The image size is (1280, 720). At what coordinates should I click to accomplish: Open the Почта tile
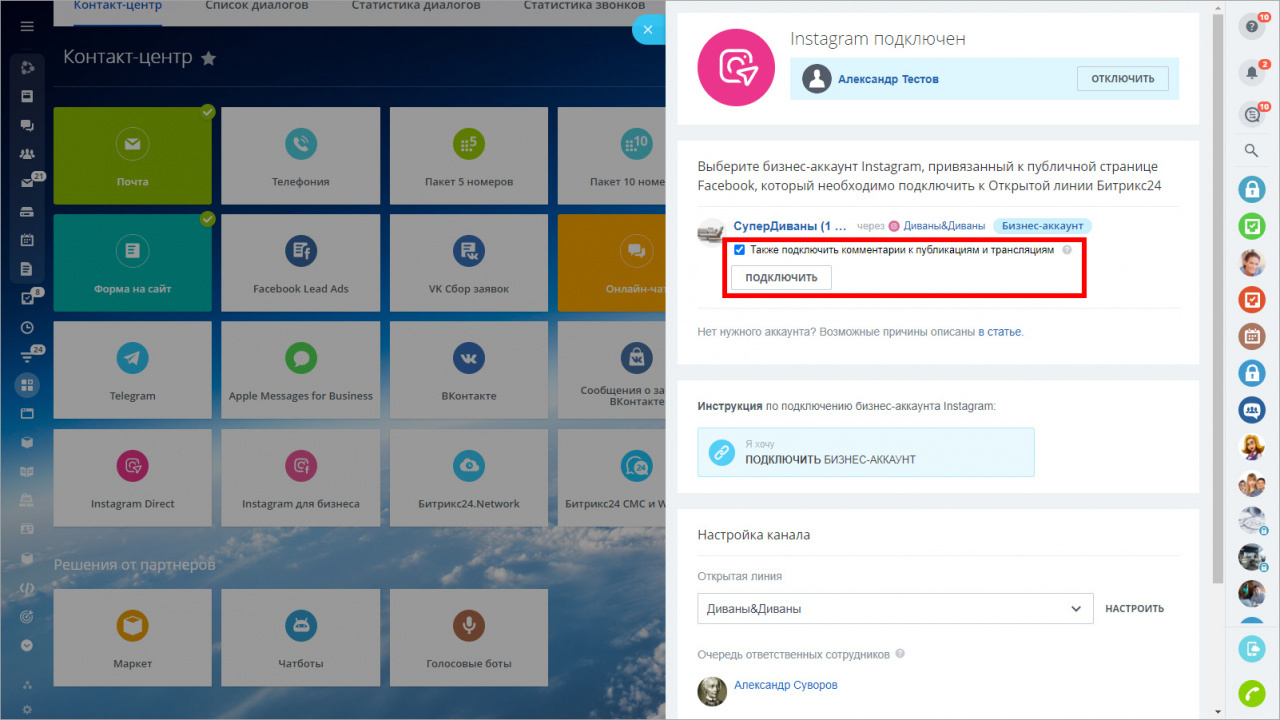[132, 156]
